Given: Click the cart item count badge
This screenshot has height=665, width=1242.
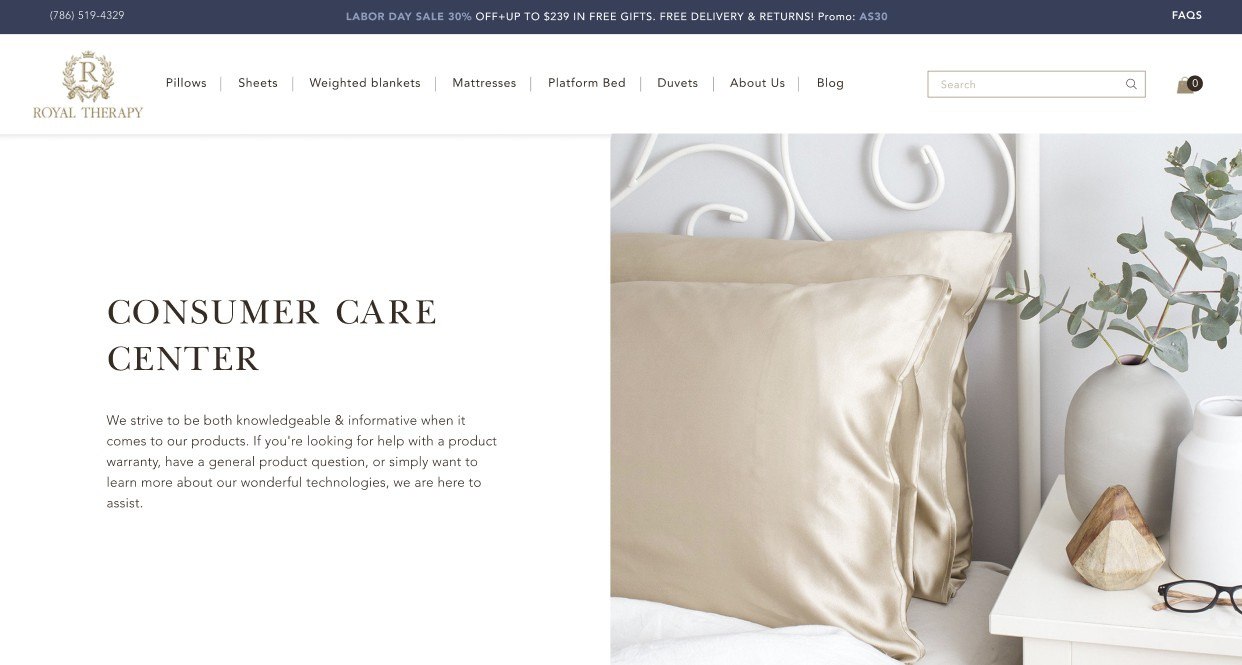Looking at the screenshot, I should point(1195,83).
